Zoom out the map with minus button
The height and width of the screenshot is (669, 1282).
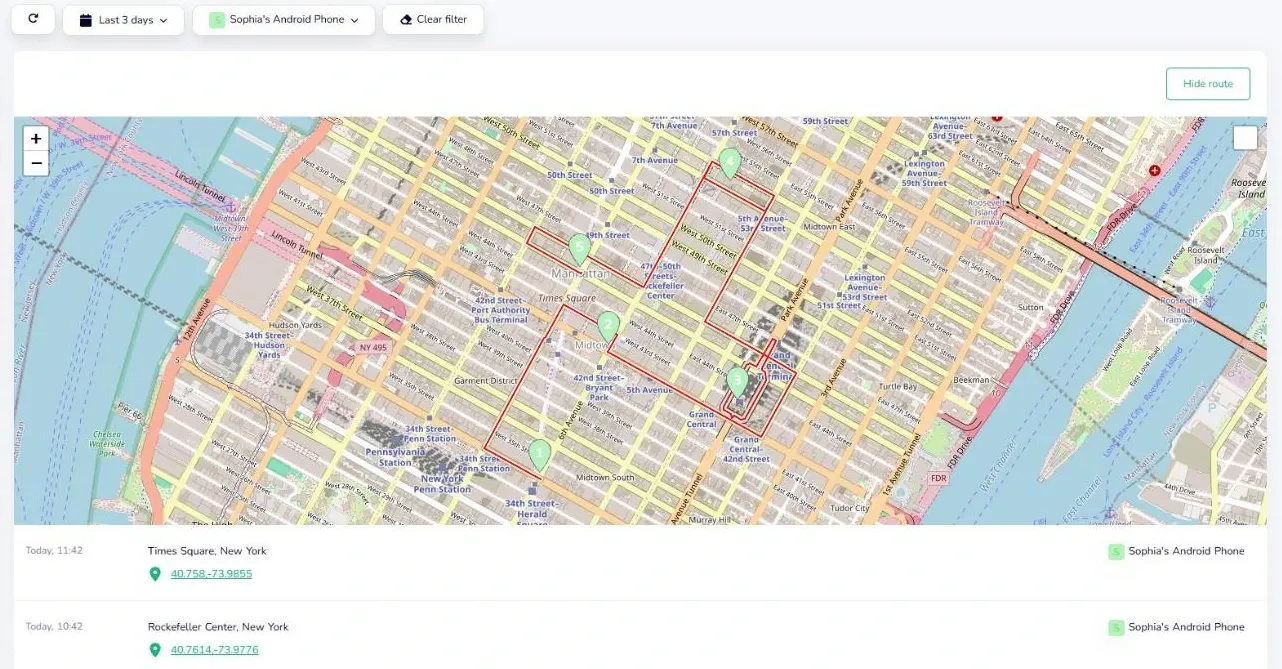tap(36, 163)
